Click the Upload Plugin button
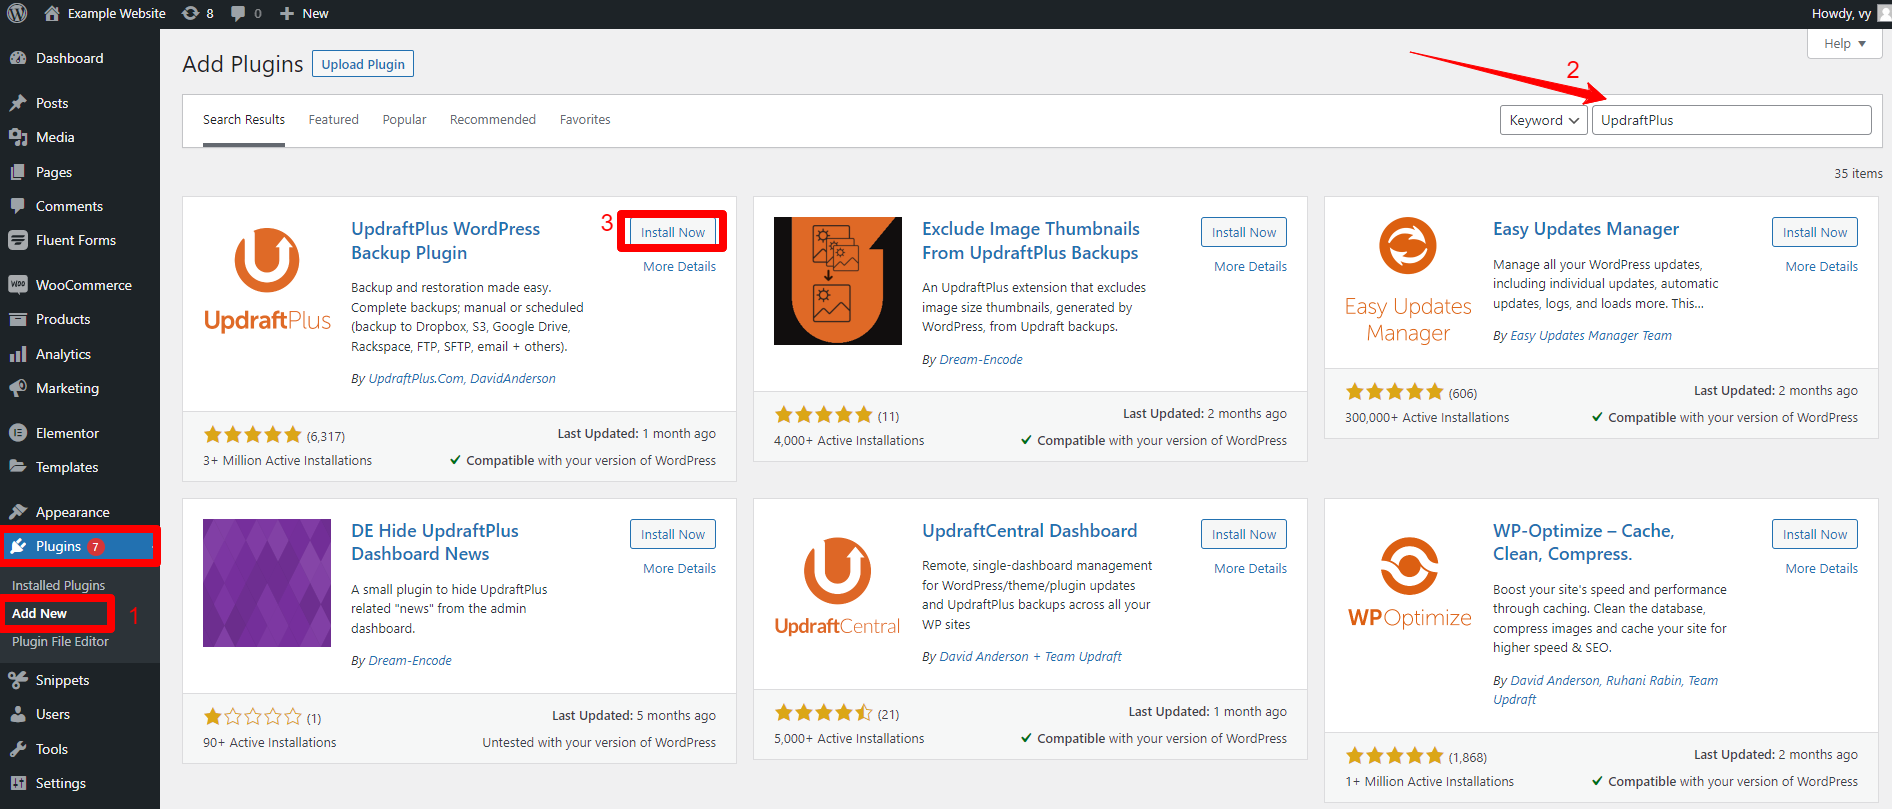 [363, 64]
